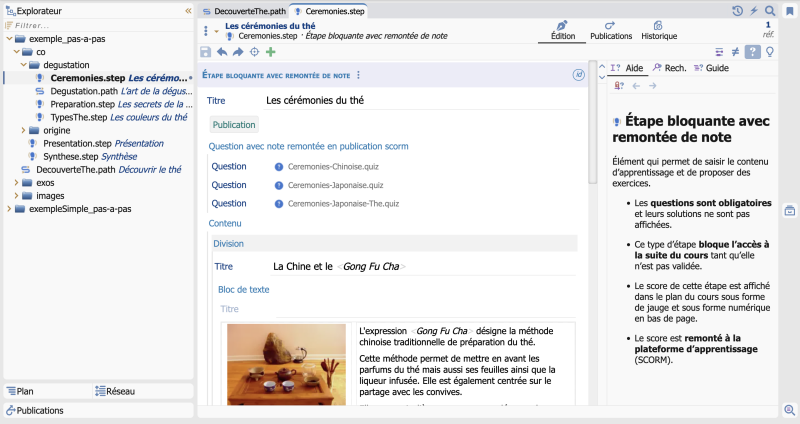The height and width of the screenshot is (424, 800).
Task: Click the tea set image thumbnail
Action: 286,364
